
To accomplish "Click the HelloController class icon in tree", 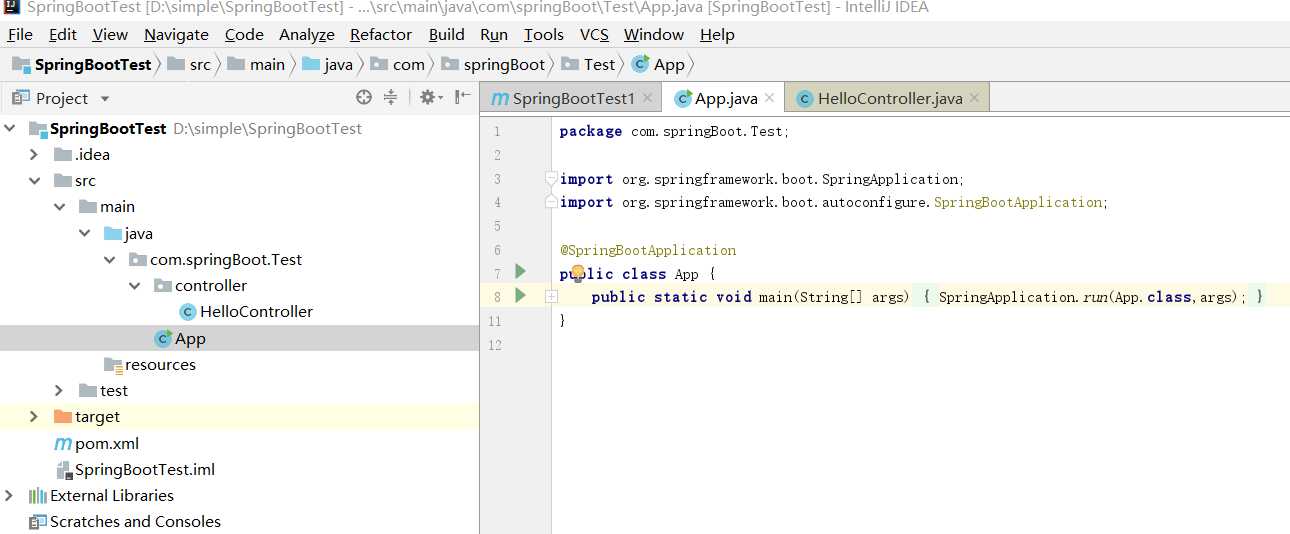I will 188,312.
